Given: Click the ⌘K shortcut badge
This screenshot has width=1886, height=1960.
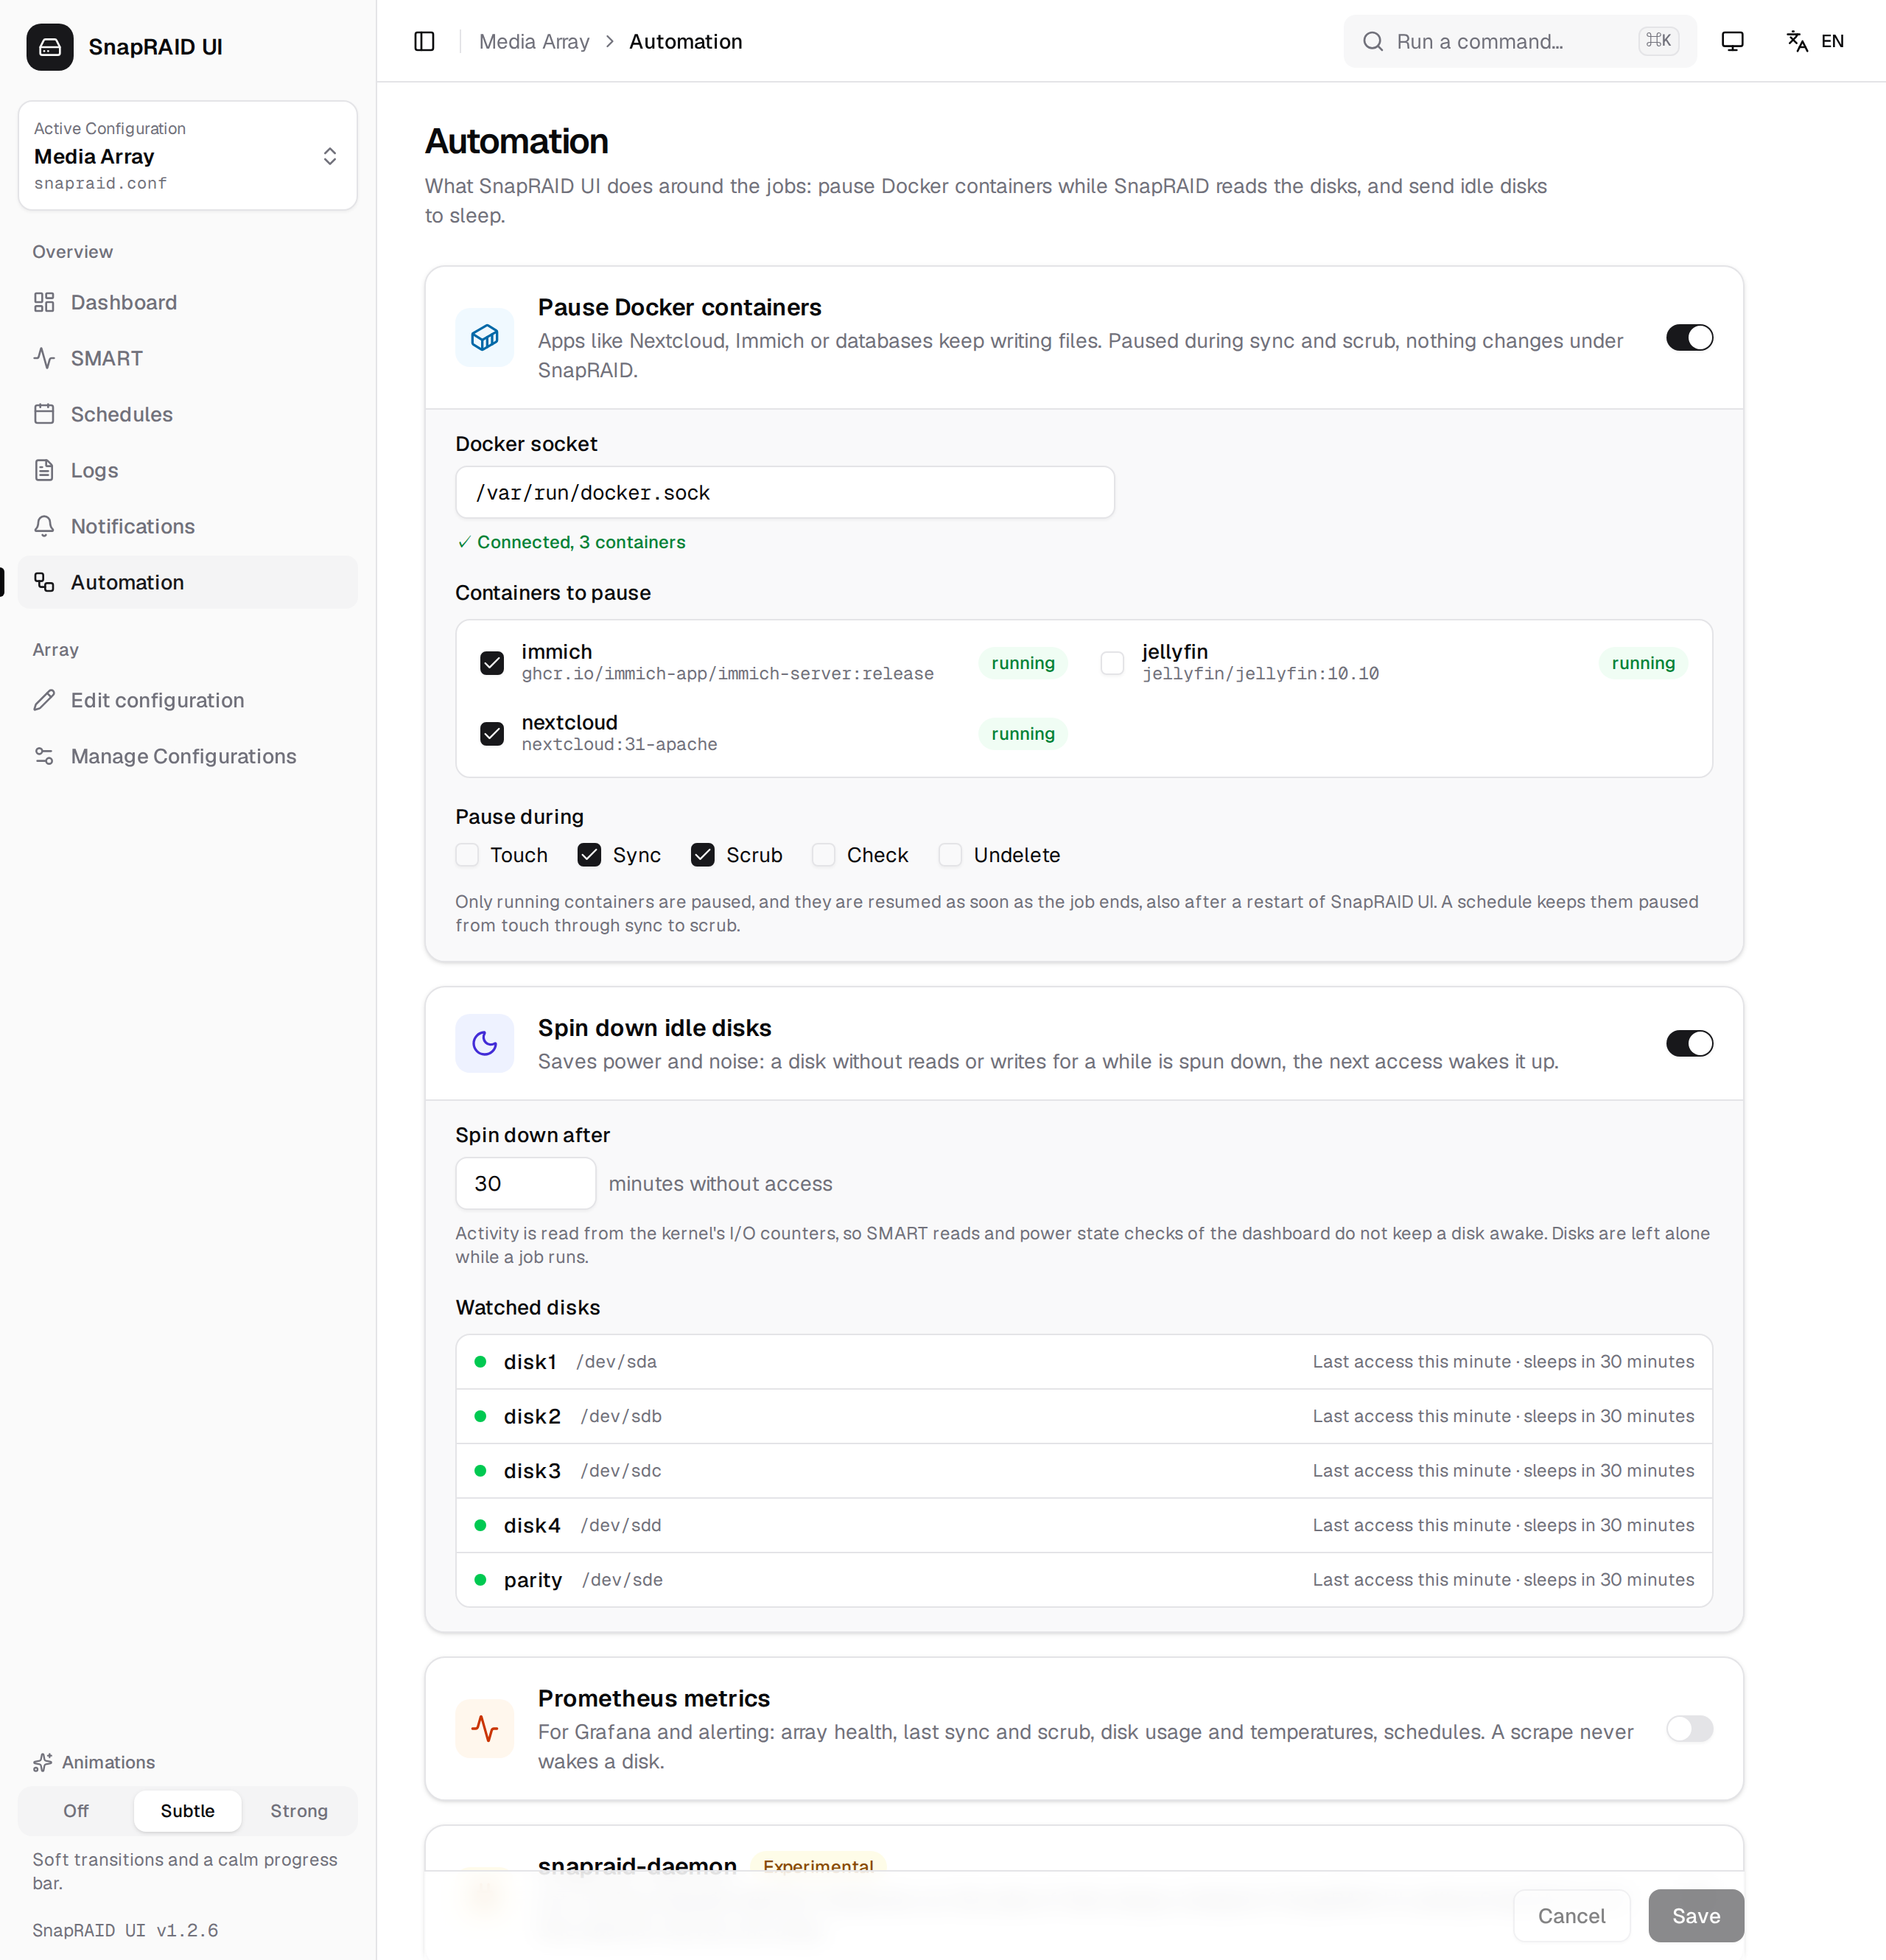Looking at the screenshot, I should point(1659,41).
